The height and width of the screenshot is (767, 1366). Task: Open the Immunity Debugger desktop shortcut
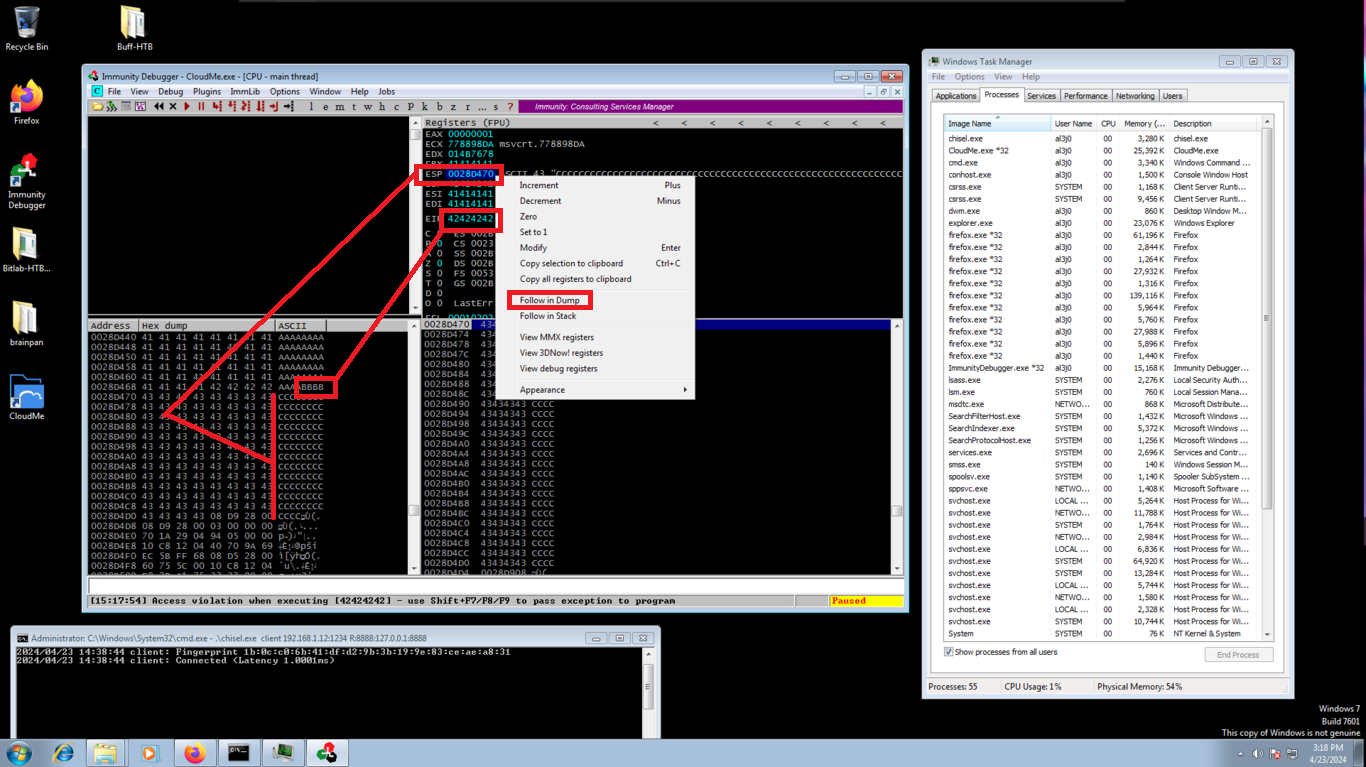point(27,181)
